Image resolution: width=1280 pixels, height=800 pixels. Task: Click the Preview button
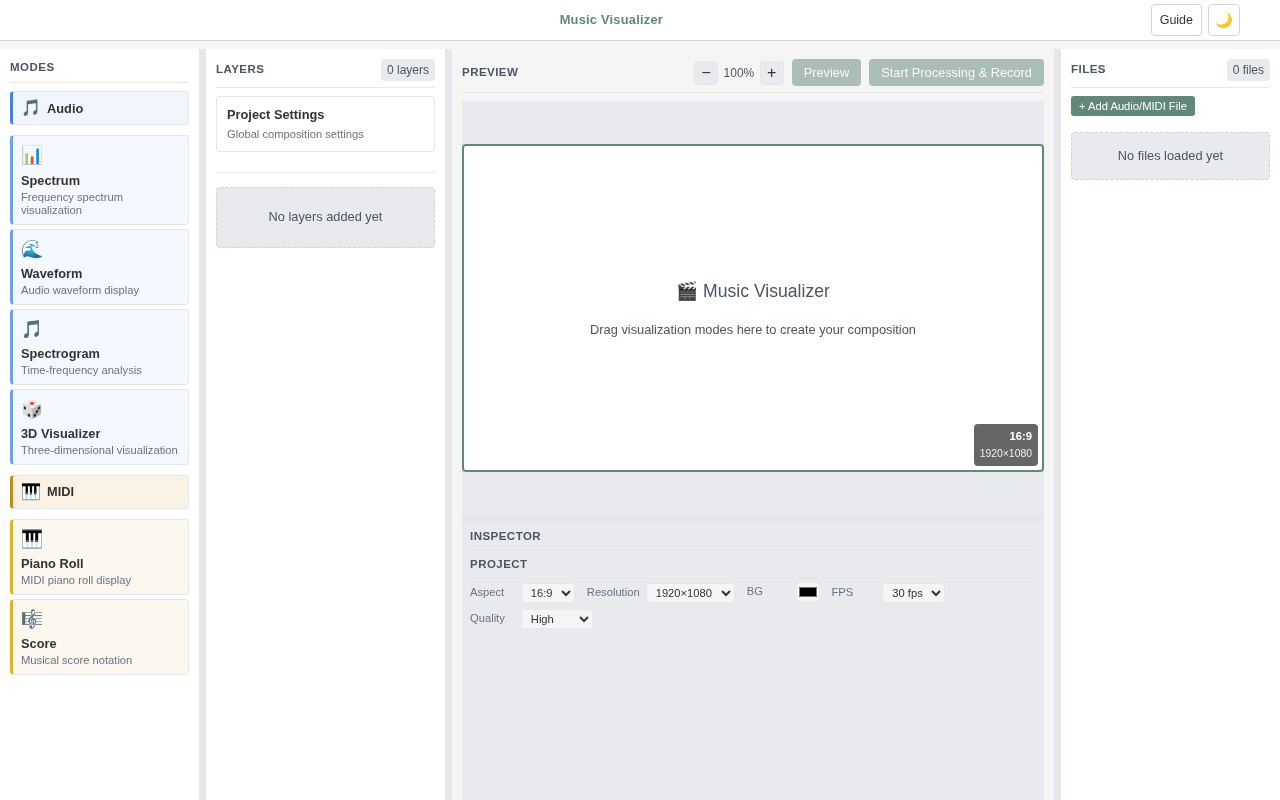pos(826,73)
